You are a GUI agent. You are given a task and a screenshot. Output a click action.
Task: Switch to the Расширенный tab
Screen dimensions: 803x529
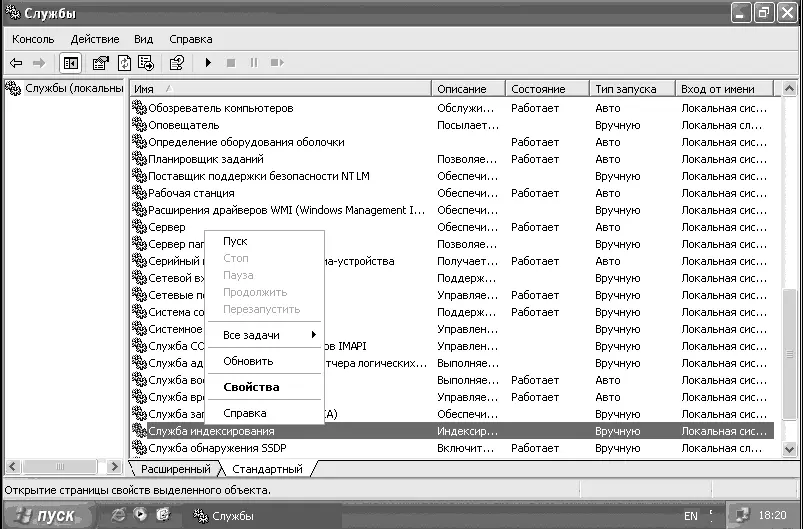[175, 469]
